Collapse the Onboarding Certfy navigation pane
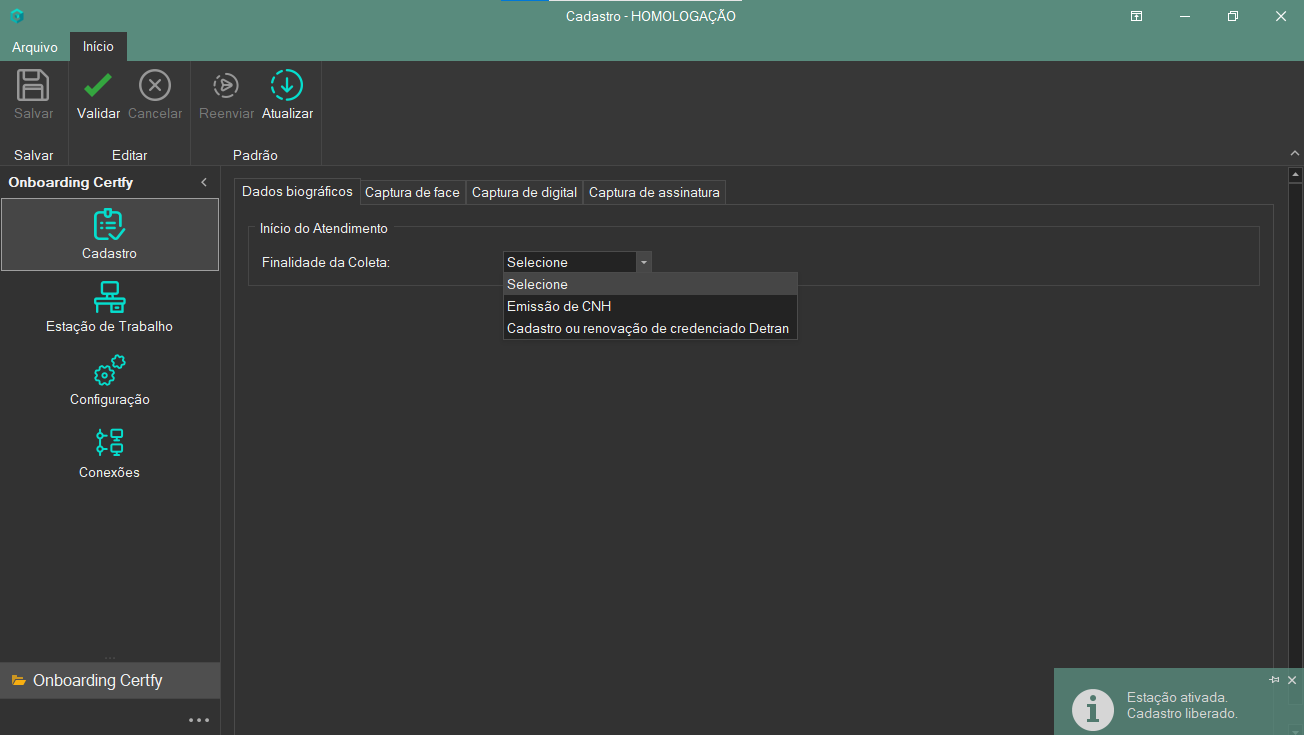1304x735 pixels. [x=204, y=182]
